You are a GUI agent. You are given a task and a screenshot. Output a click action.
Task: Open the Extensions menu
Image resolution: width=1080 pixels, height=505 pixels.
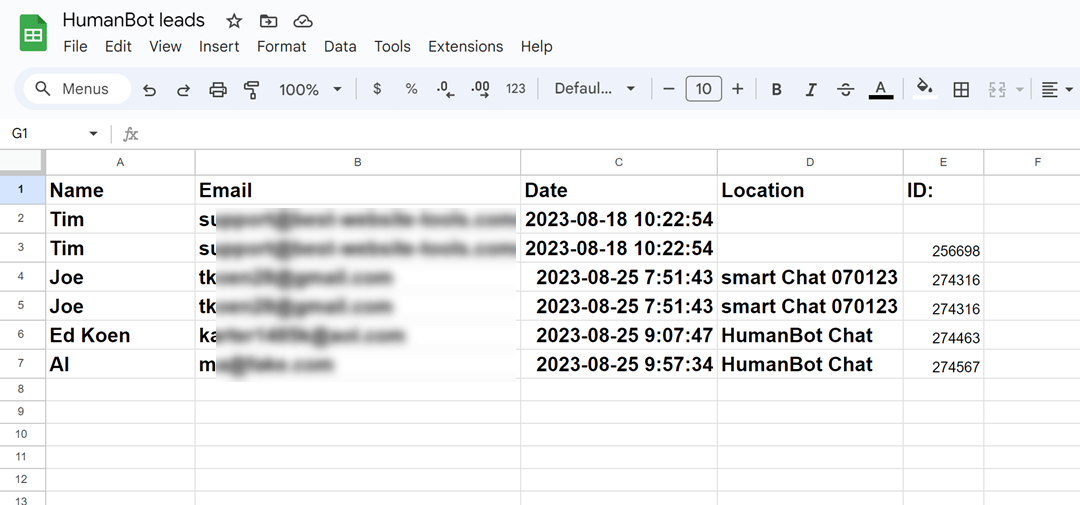(466, 46)
